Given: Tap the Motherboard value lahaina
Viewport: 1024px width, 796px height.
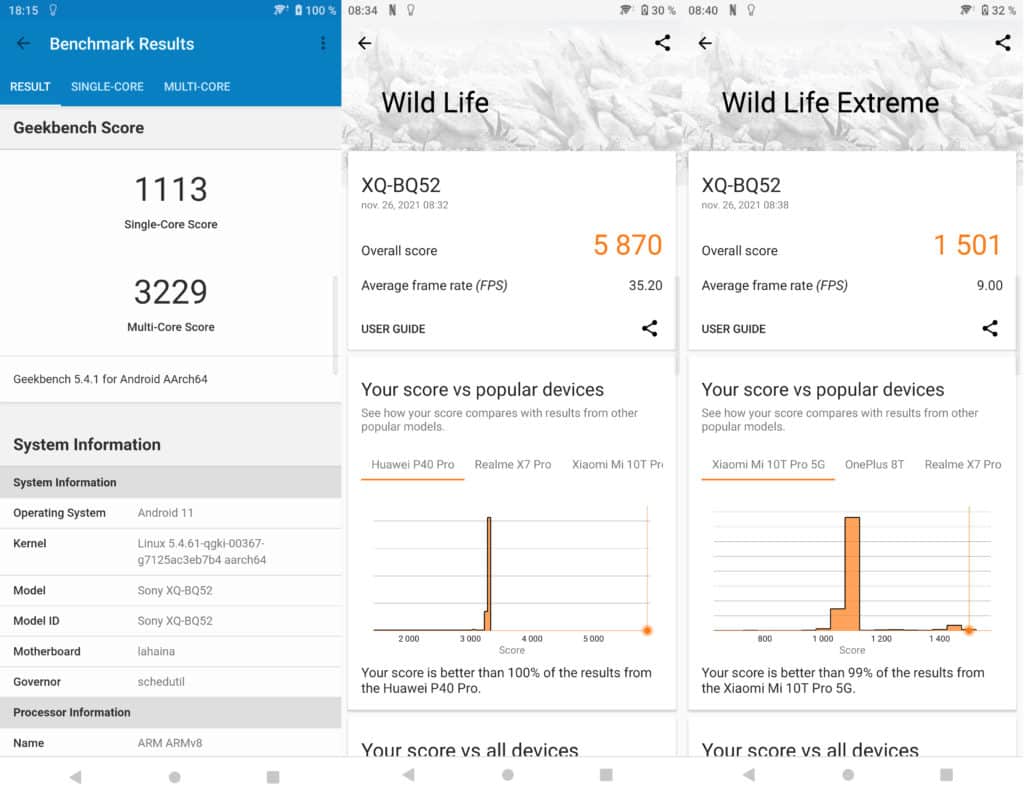Looking at the screenshot, I should [x=156, y=651].
